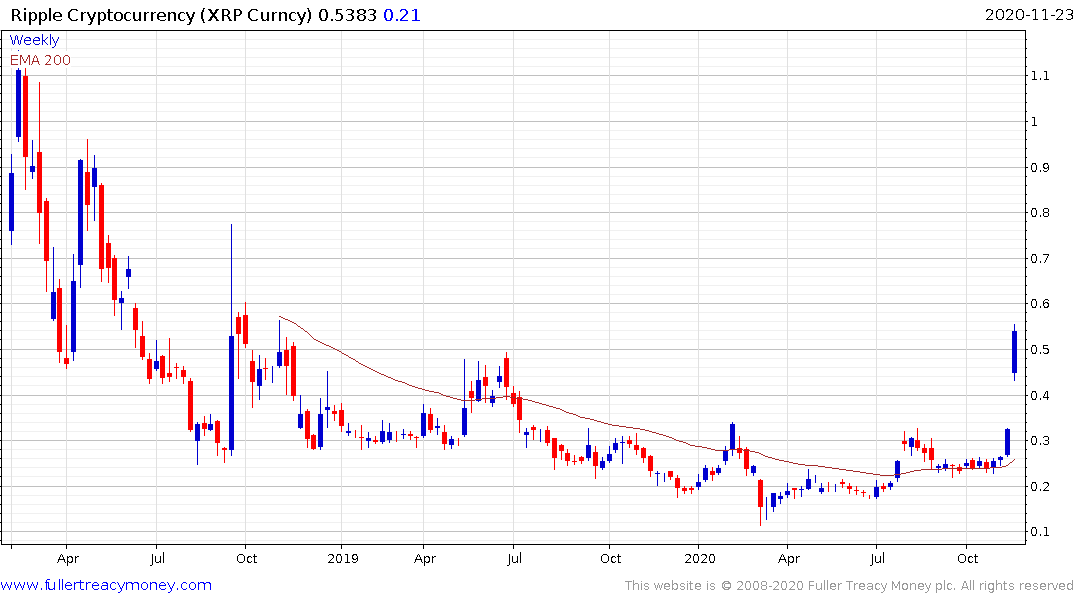Viewport: 1075px width, 600px height.
Task: Click the 0.8 price axis label
Action: [x=1039, y=213]
